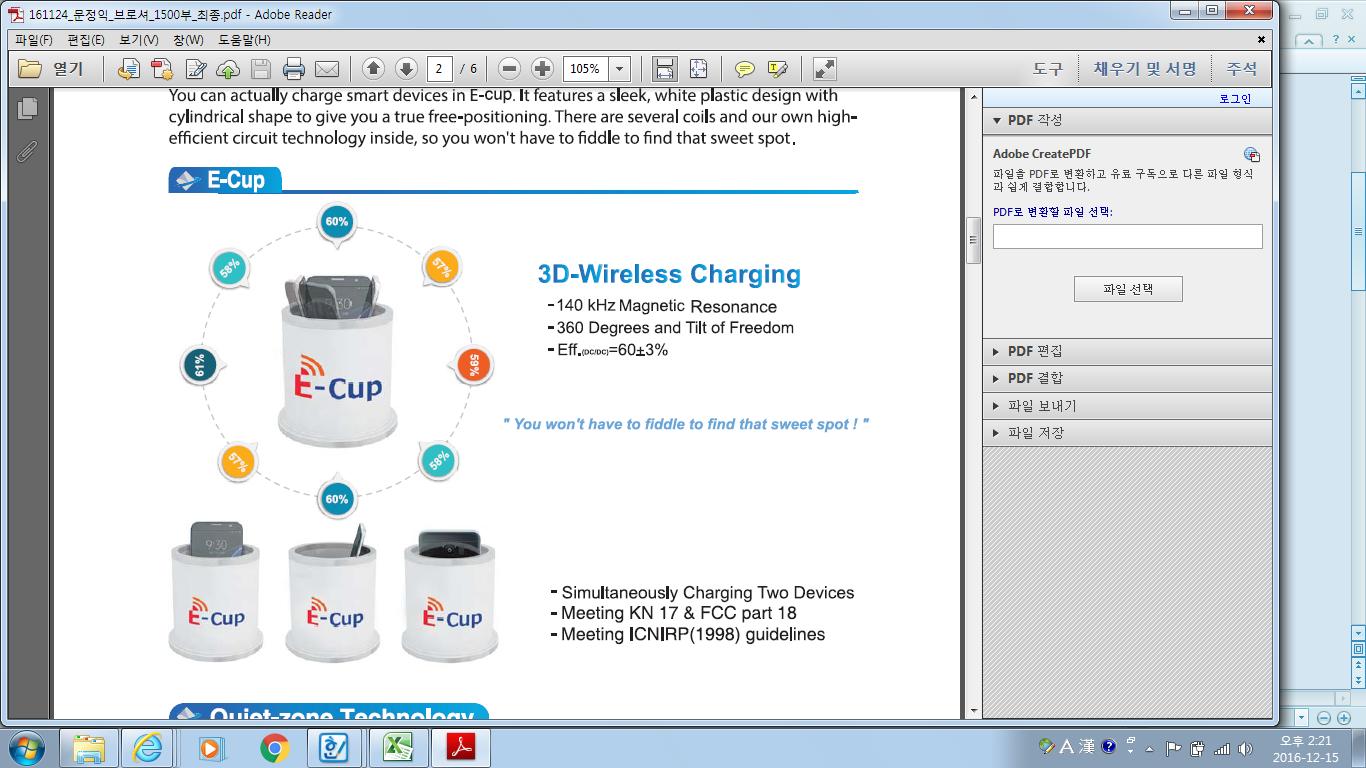Open Windows Explorer from taskbar
The width and height of the screenshot is (1366, 768).
(89, 748)
